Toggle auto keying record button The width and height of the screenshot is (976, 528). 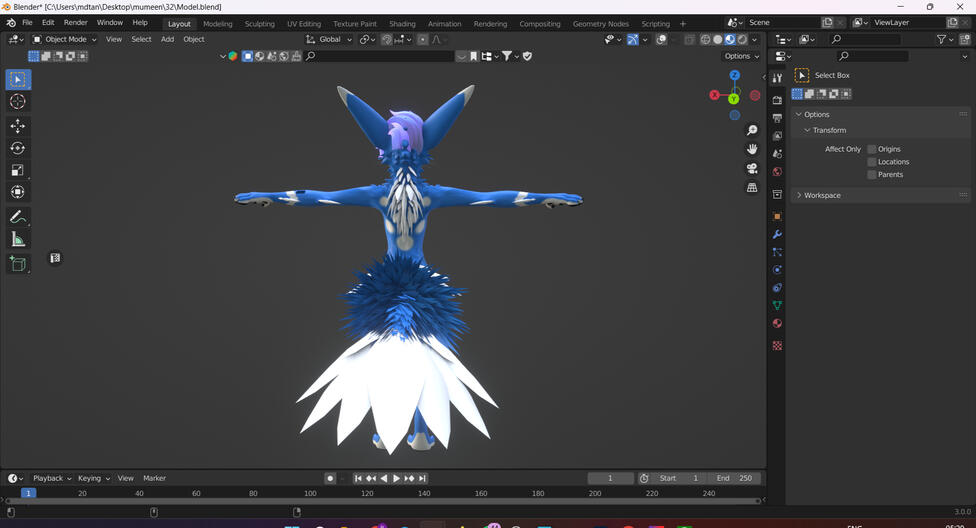coord(330,478)
